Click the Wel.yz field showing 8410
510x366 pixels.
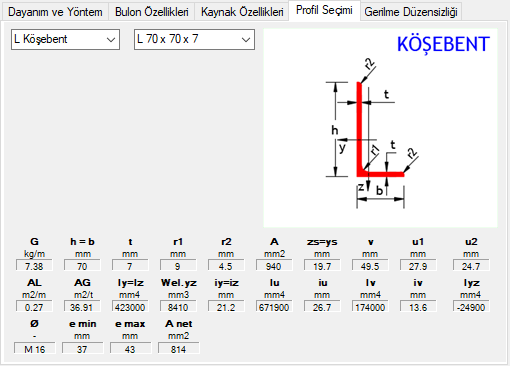click(x=178, y=307)
